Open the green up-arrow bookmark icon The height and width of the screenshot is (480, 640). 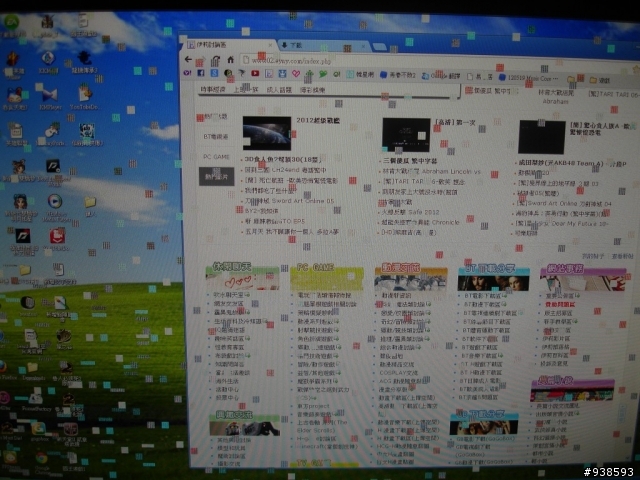tap(309, 74)
